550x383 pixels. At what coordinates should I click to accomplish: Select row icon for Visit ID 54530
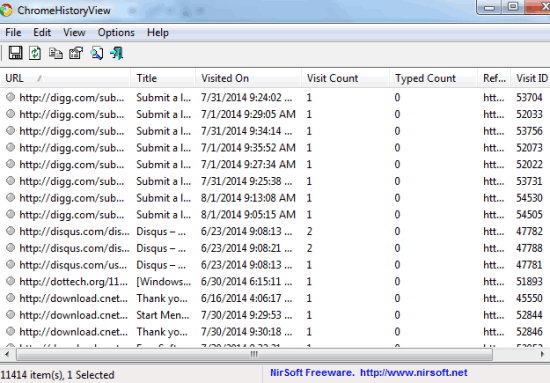coord(11,197)
